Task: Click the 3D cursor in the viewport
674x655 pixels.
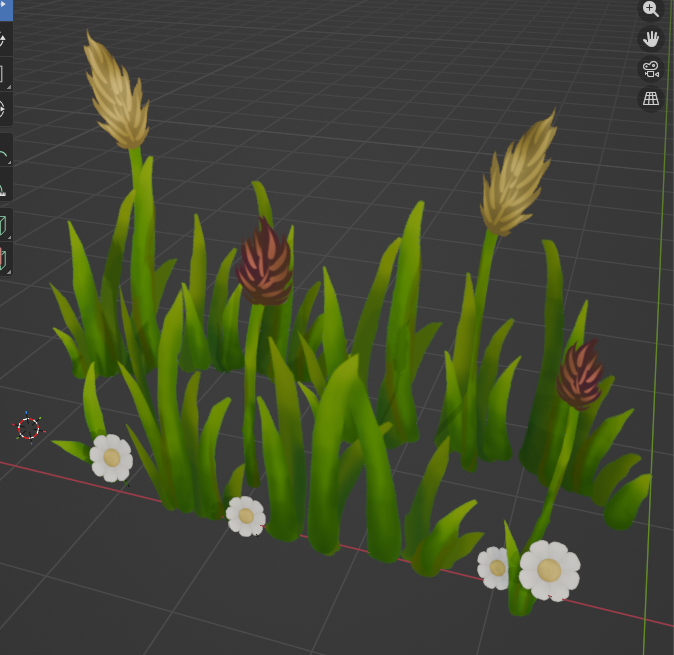Action: point(29,428)
